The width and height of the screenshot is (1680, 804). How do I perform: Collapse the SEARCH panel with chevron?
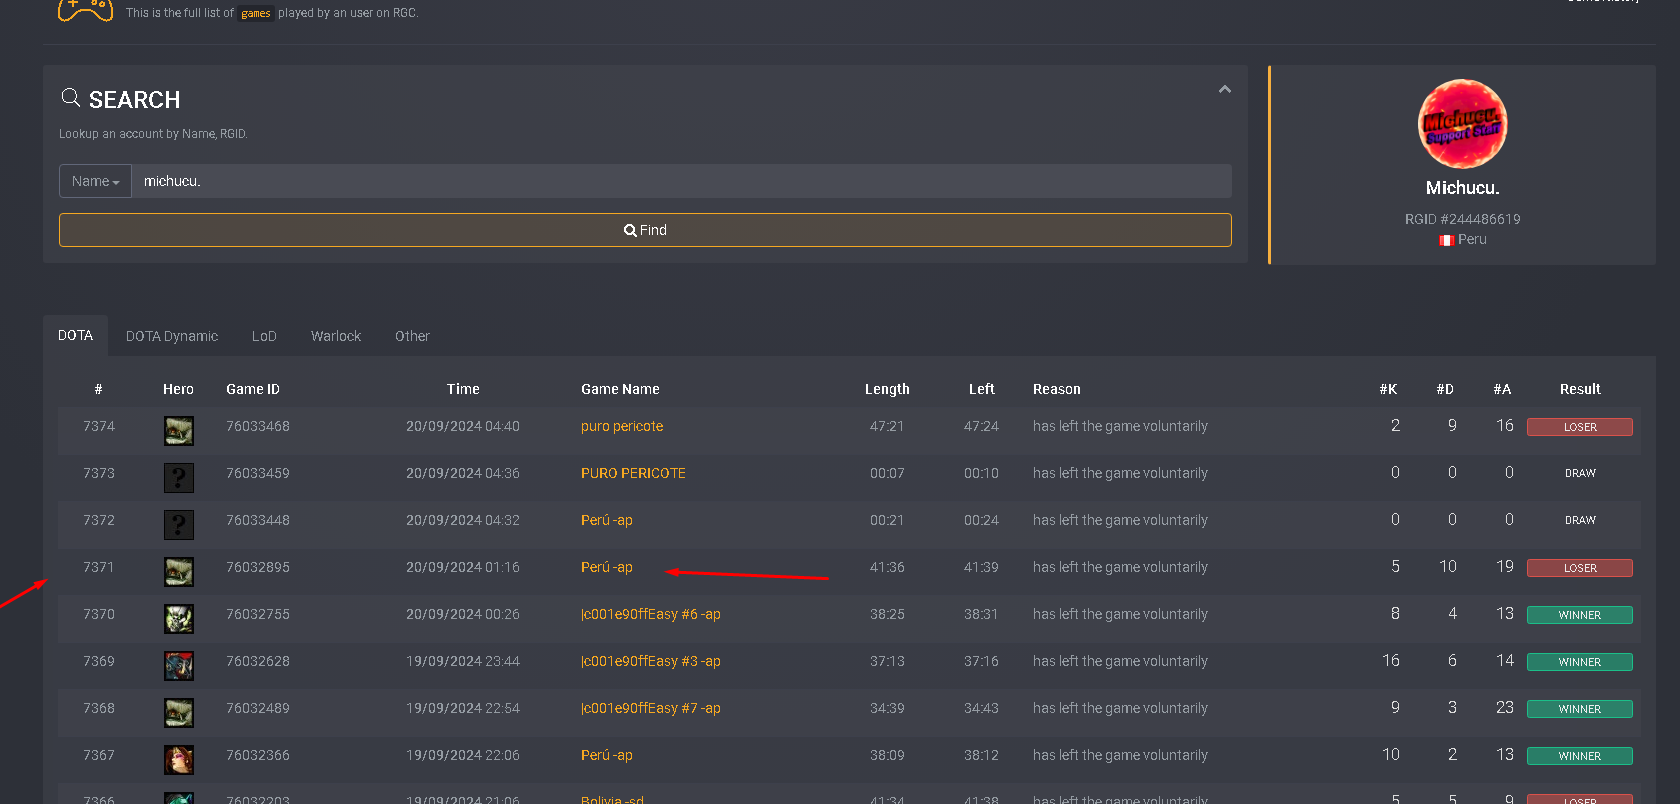pos(1225,89)
